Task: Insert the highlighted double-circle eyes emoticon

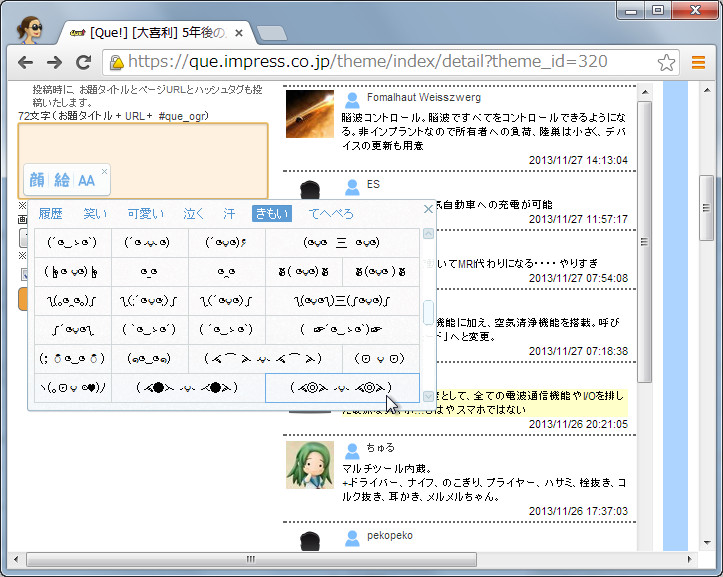Action: coord(342,387)
